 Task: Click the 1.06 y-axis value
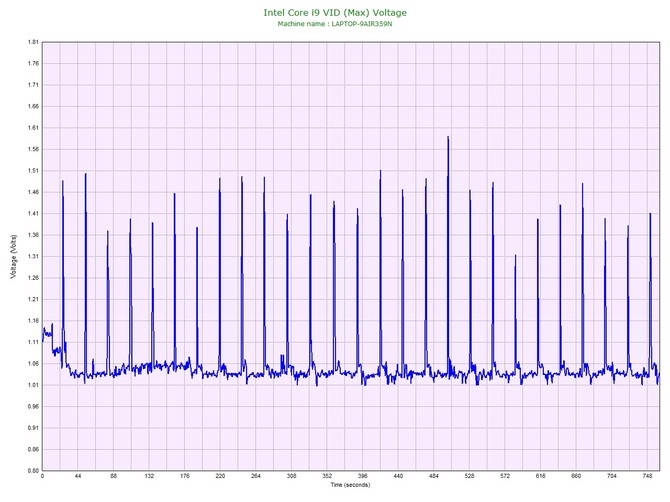tap(33, 364)
